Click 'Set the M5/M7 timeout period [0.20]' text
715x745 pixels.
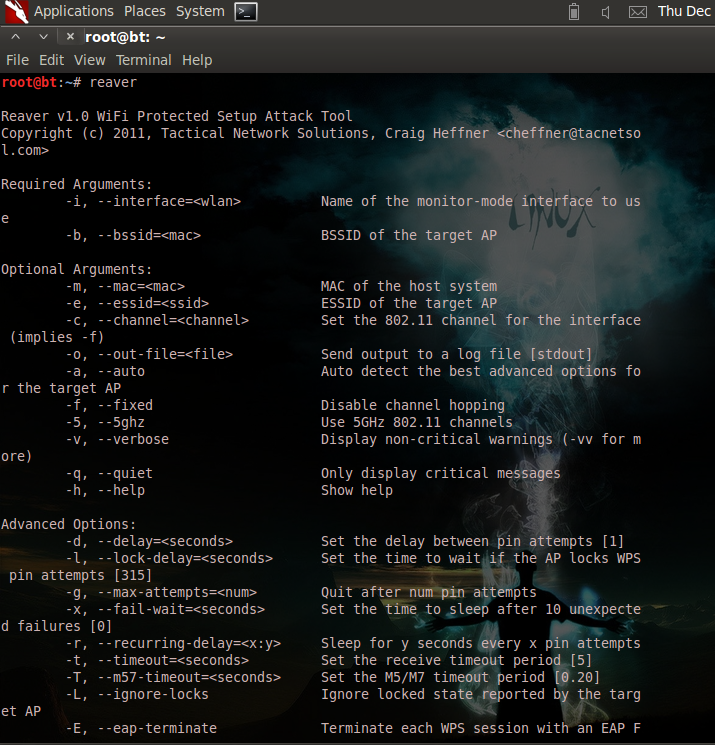[x=460, y=678]
